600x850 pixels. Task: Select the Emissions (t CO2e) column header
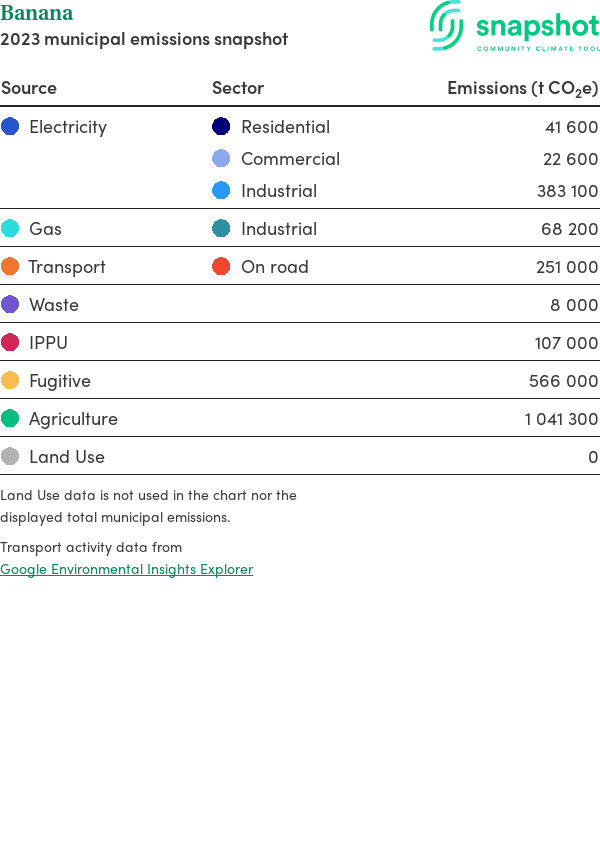[x=522, y=88]
